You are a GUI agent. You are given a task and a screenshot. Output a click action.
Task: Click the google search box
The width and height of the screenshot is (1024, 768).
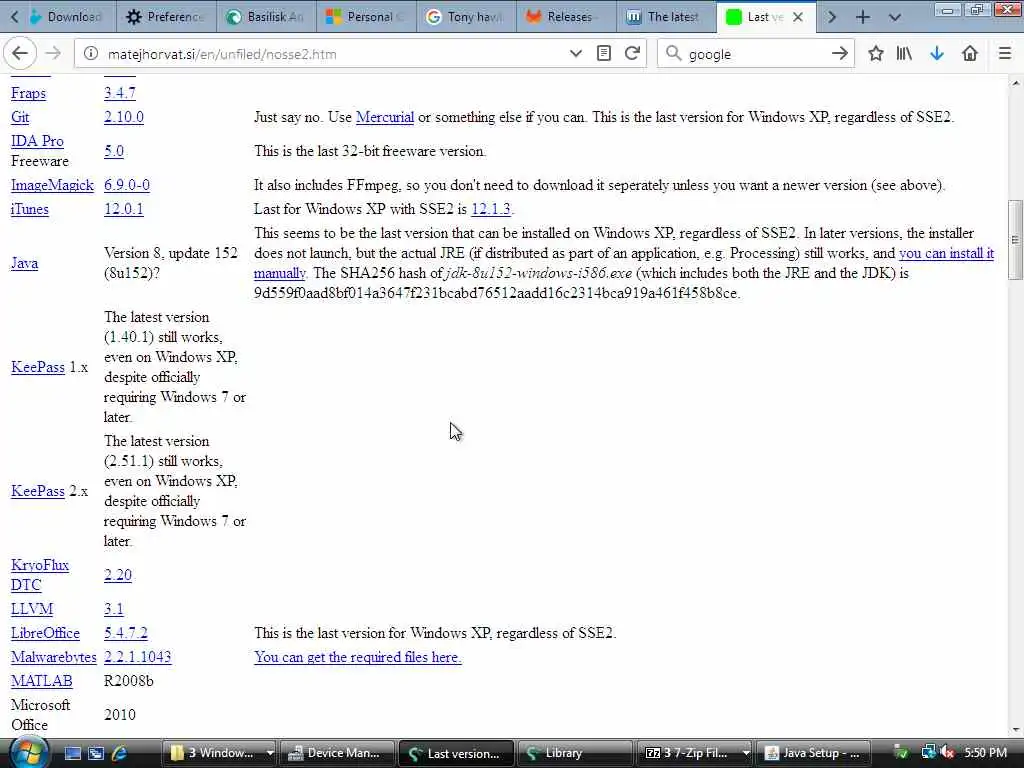coord(754,54)
